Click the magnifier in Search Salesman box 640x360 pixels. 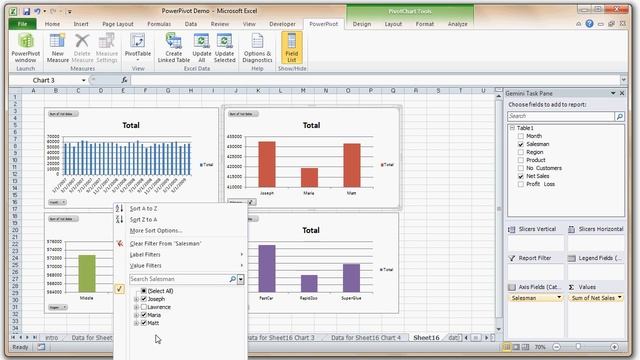[x=233, y=279]
